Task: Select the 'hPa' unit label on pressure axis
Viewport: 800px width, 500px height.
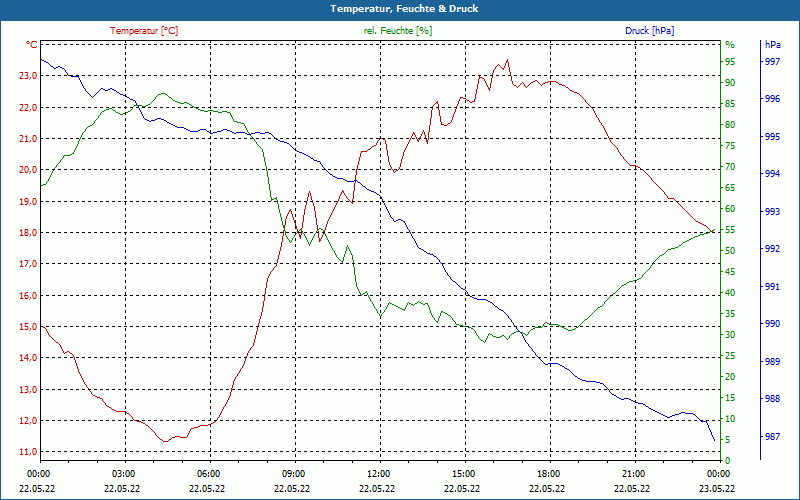Action: pos(773,45)
